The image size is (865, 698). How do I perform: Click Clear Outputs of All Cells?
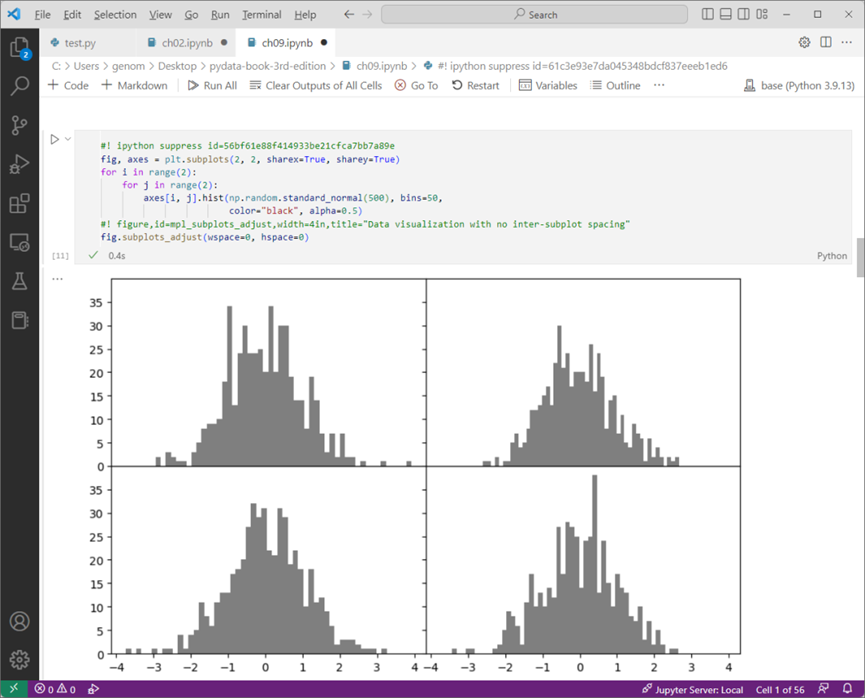pos(316,86)
